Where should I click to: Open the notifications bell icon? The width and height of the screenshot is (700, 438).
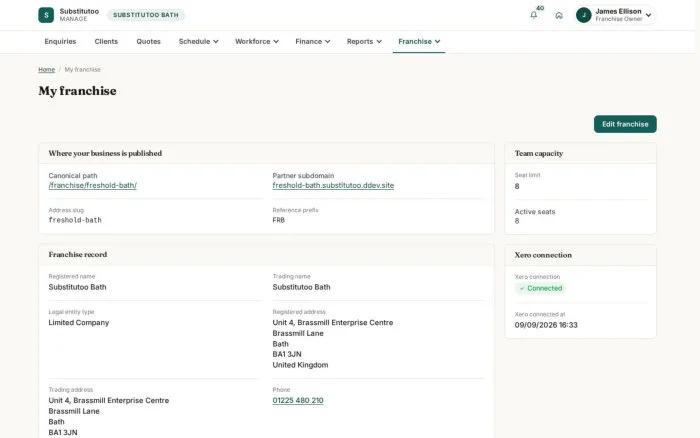(x=533, y=15)
